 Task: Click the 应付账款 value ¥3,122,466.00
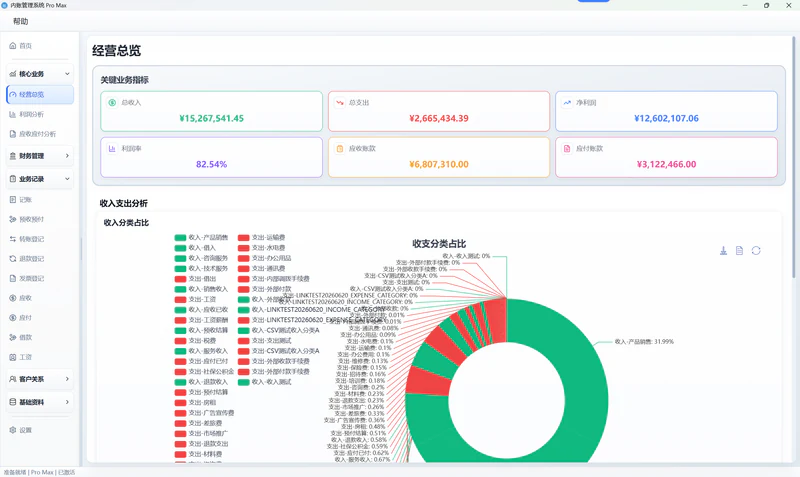click(x=666, y=164)
